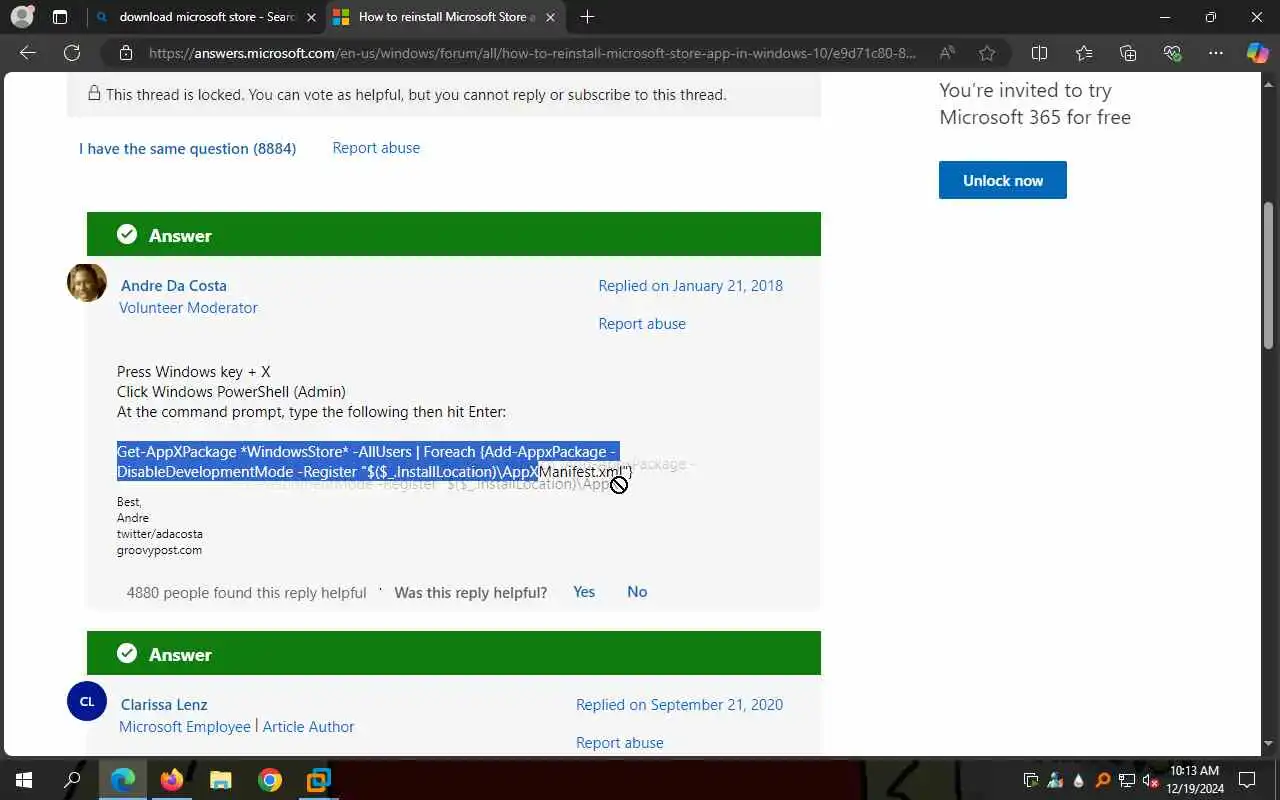Viewport: 1280px width, 800px height.
Task: Open a new browser tab
Action: pos(587,17)
